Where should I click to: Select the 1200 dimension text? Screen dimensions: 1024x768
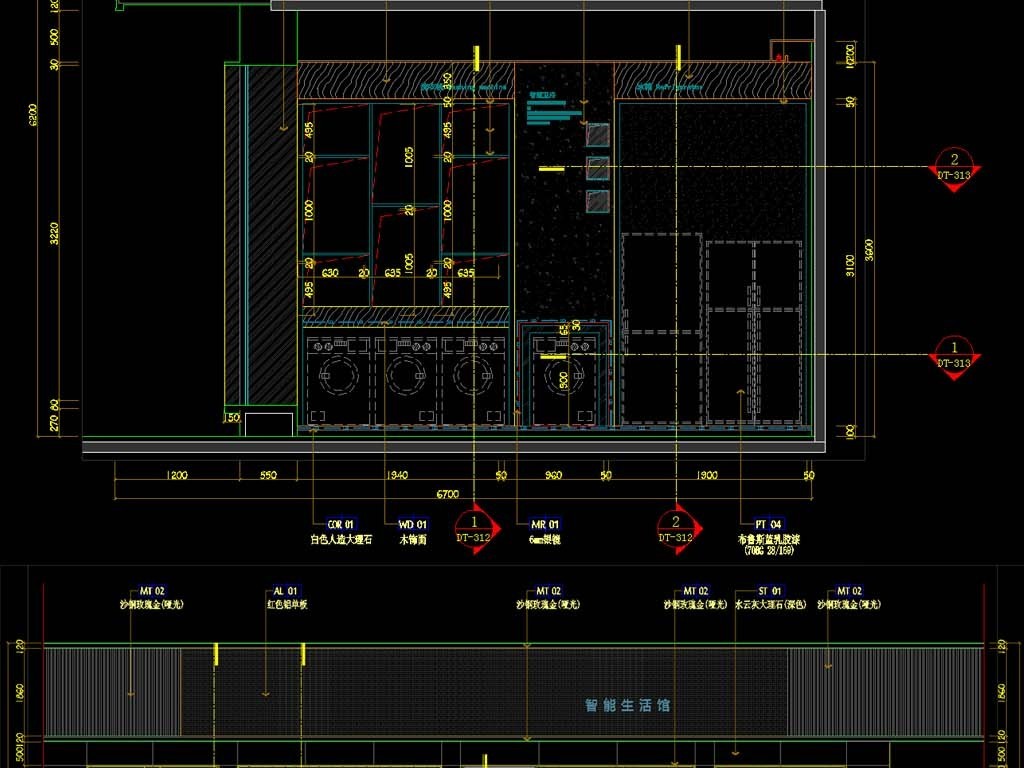tap(176, 476)
